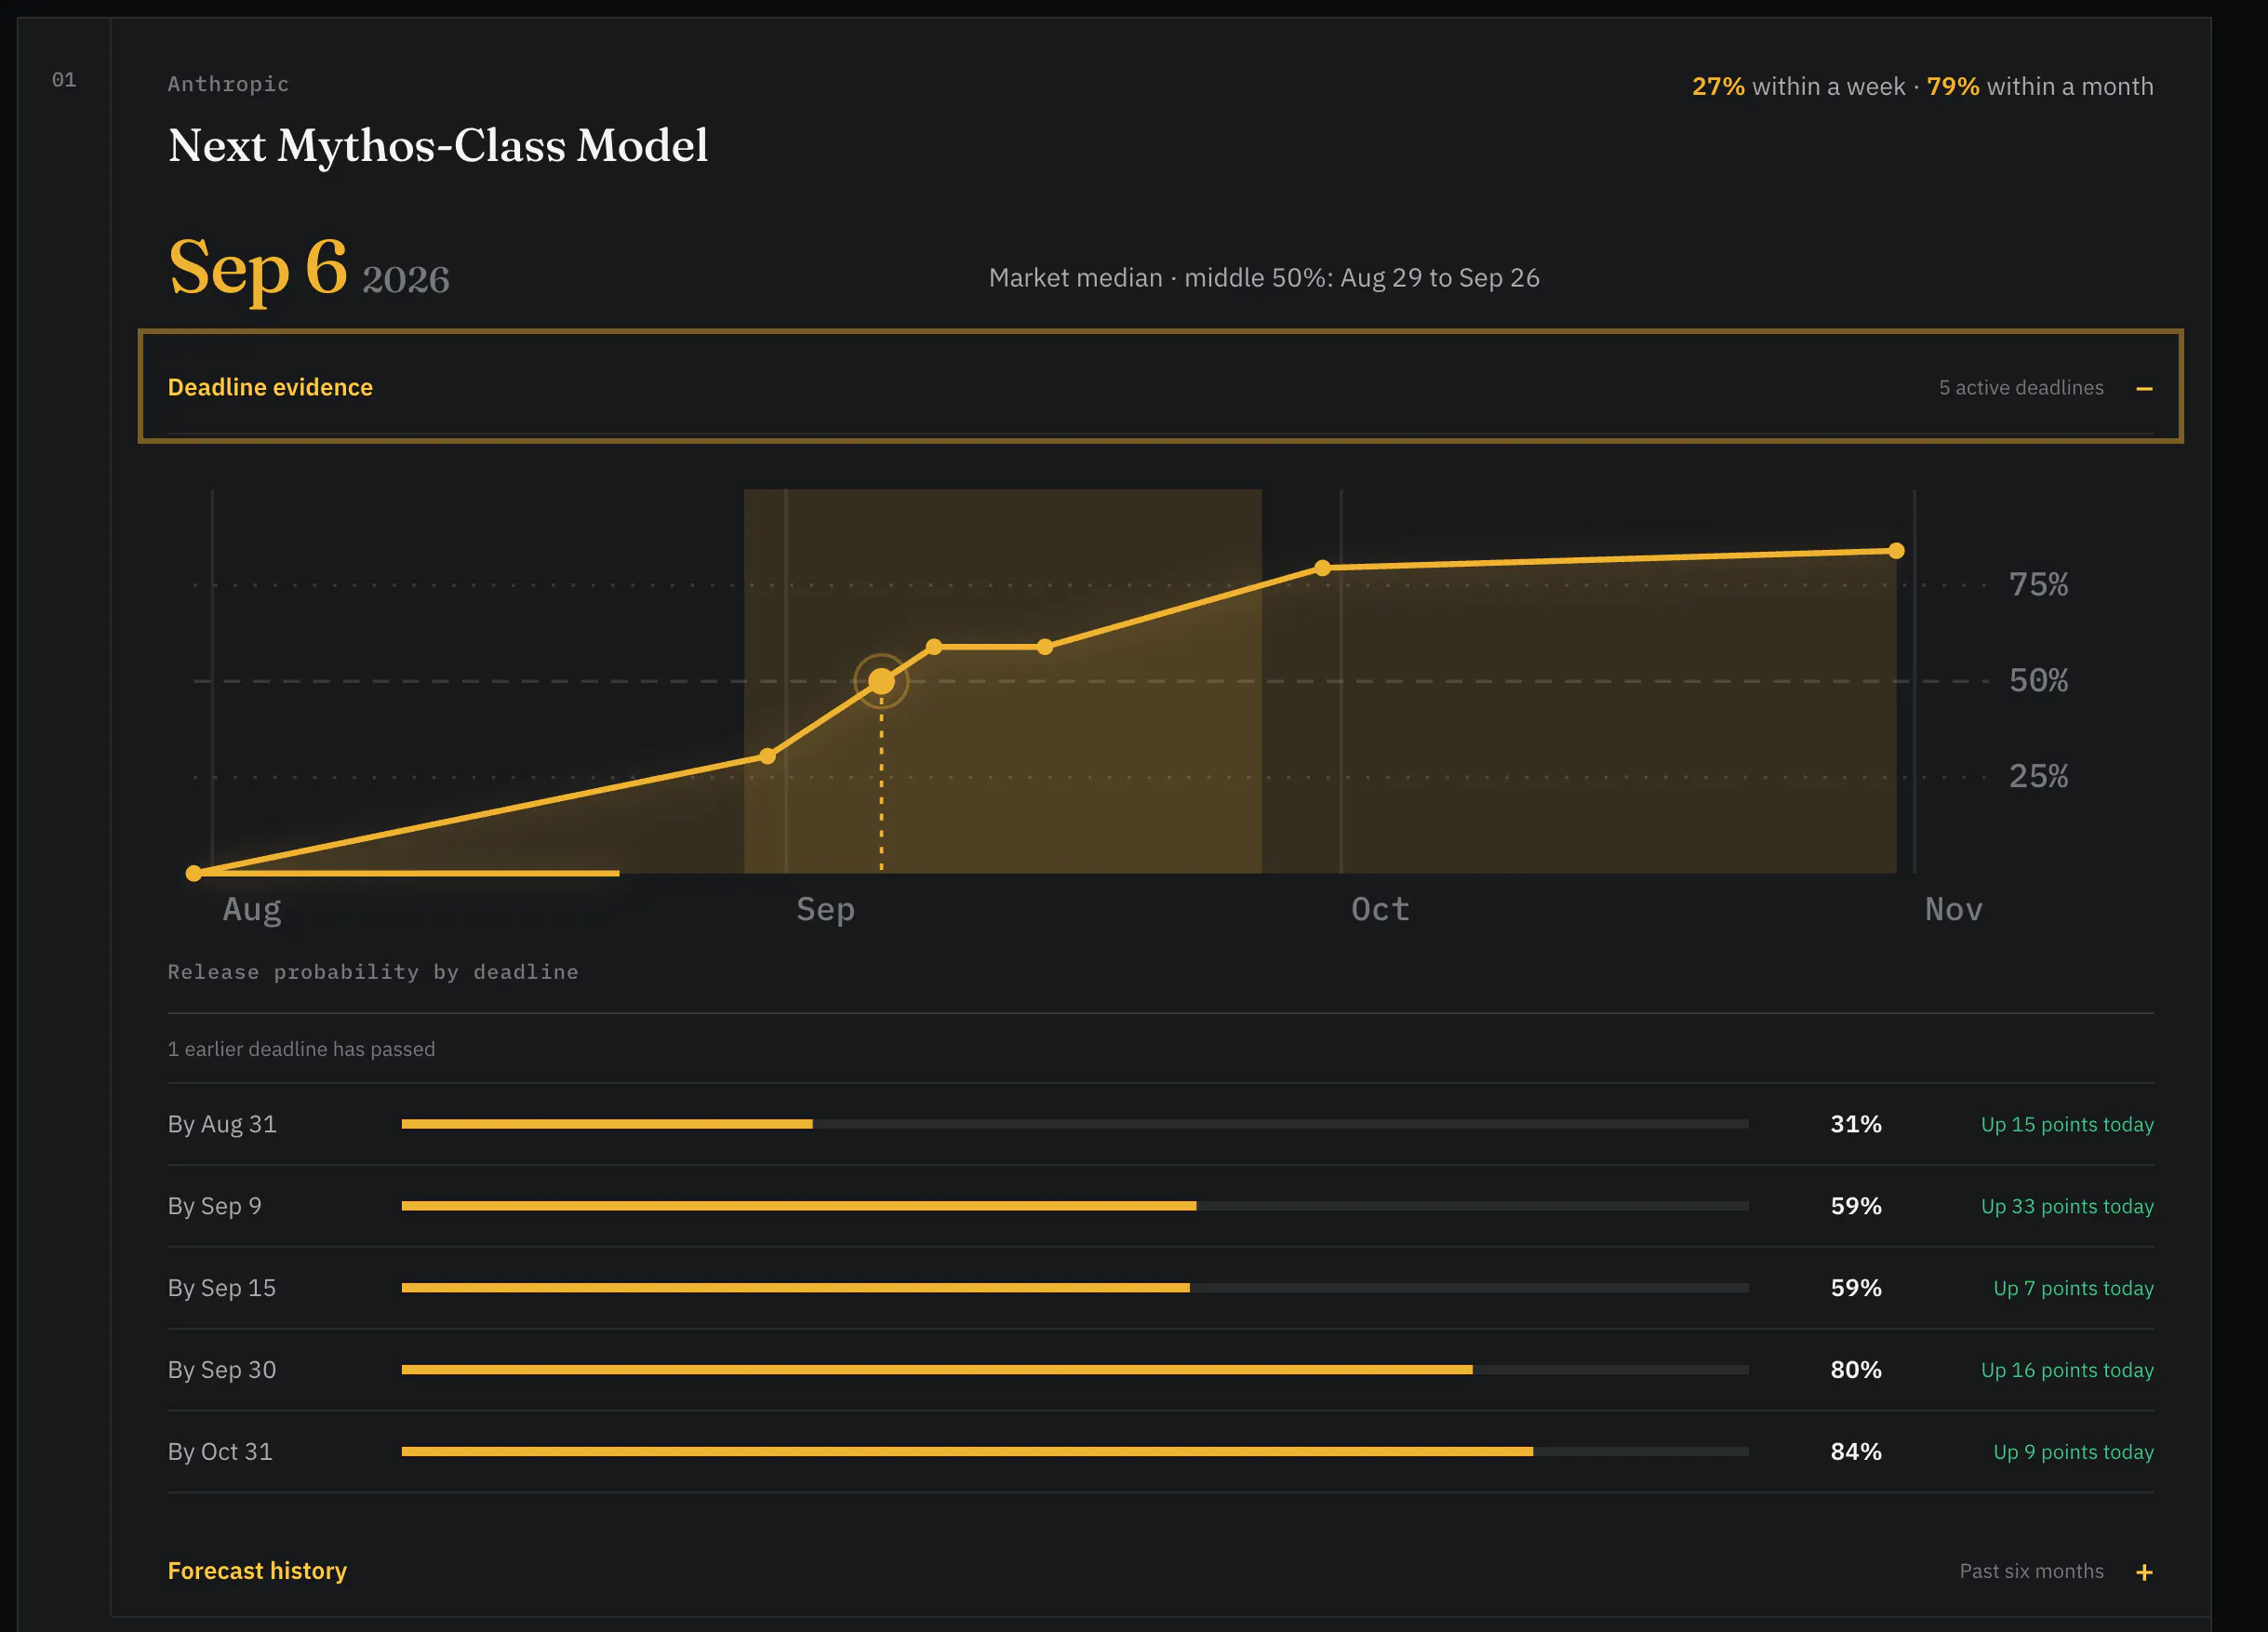Screen dimensions: 2268x1632
Task: Click '1 earlier deadline has passed' note
Action: (x=301, y=1049)
